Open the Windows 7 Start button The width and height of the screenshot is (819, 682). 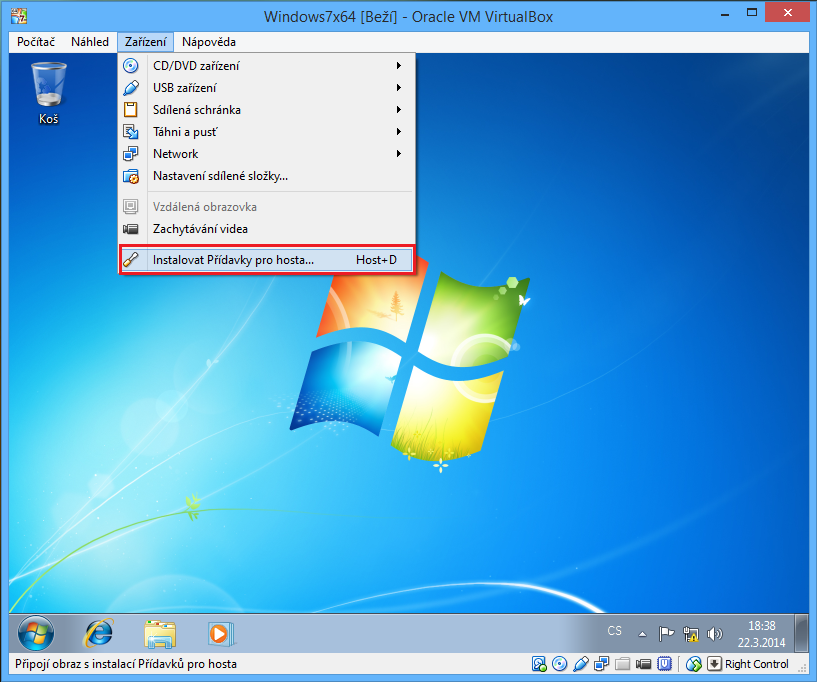(x=36, y=633)
